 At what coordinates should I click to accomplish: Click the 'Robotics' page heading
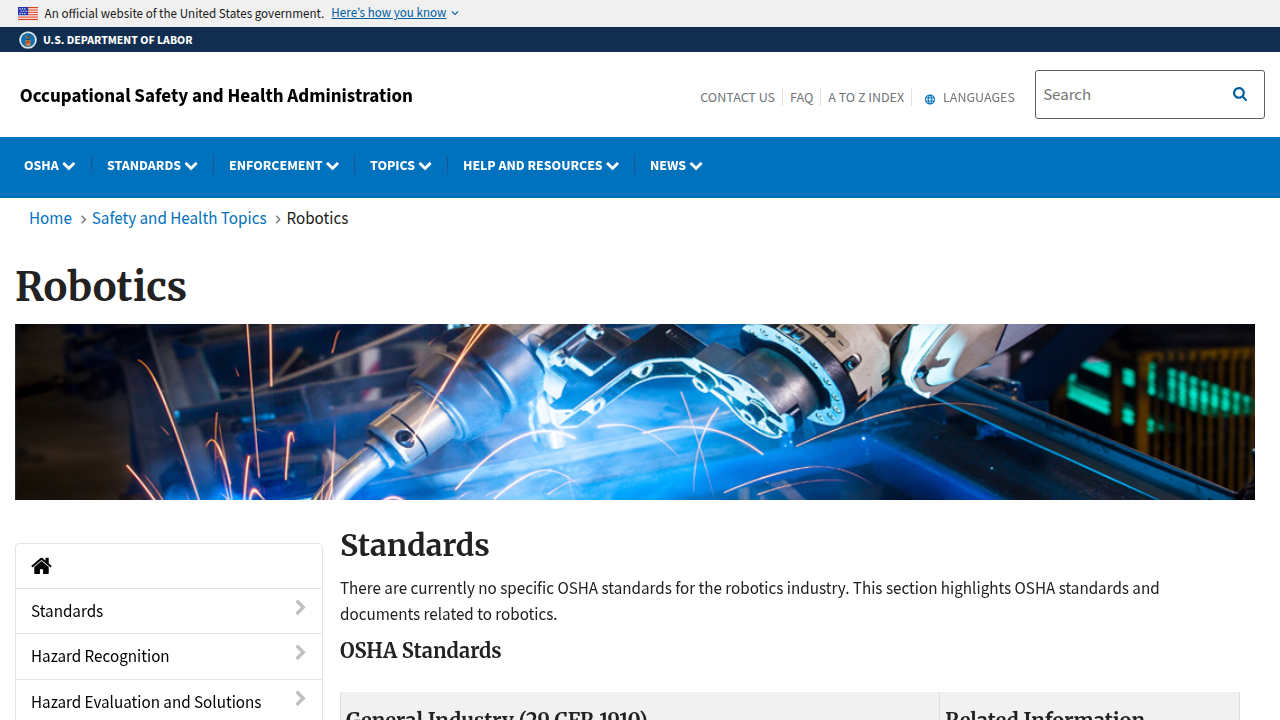click(x=101, y=286)
